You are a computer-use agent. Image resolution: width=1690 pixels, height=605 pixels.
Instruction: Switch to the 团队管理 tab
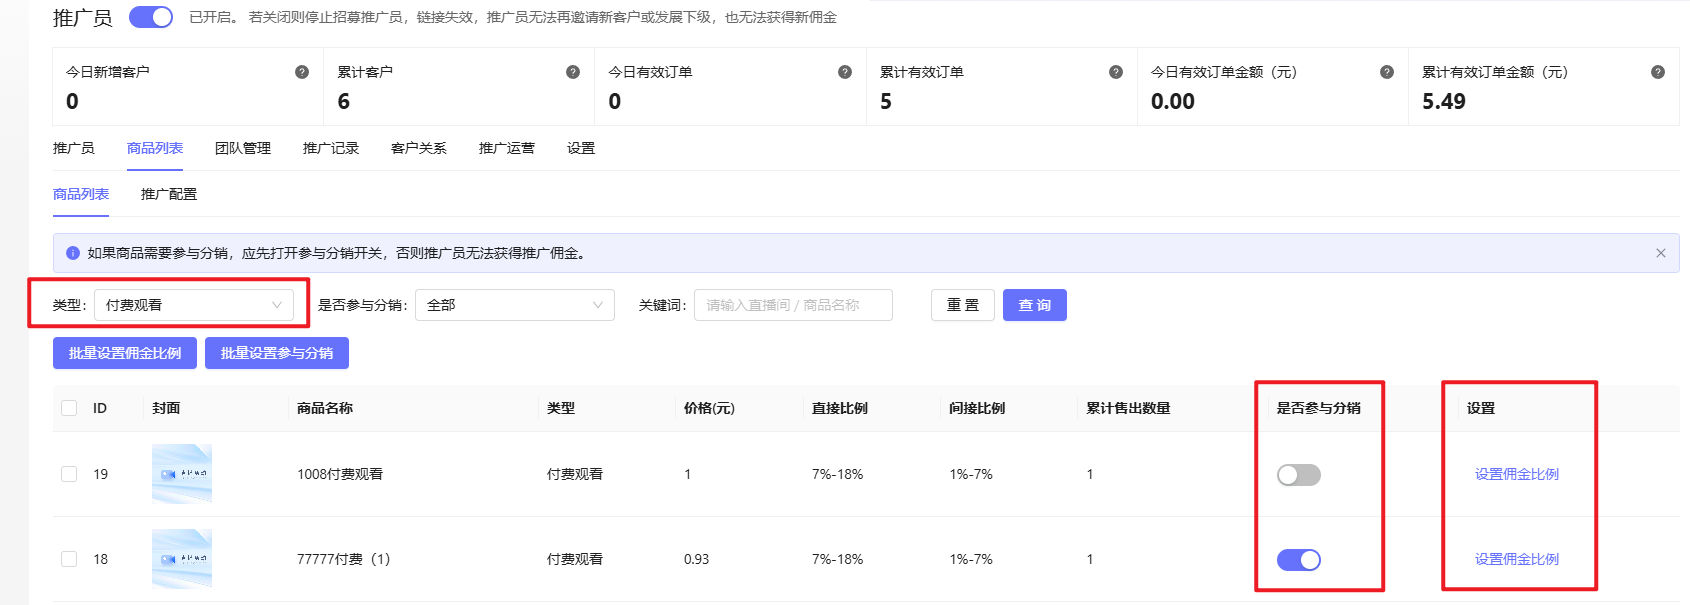pyautogui.click(x=243, y=148)
